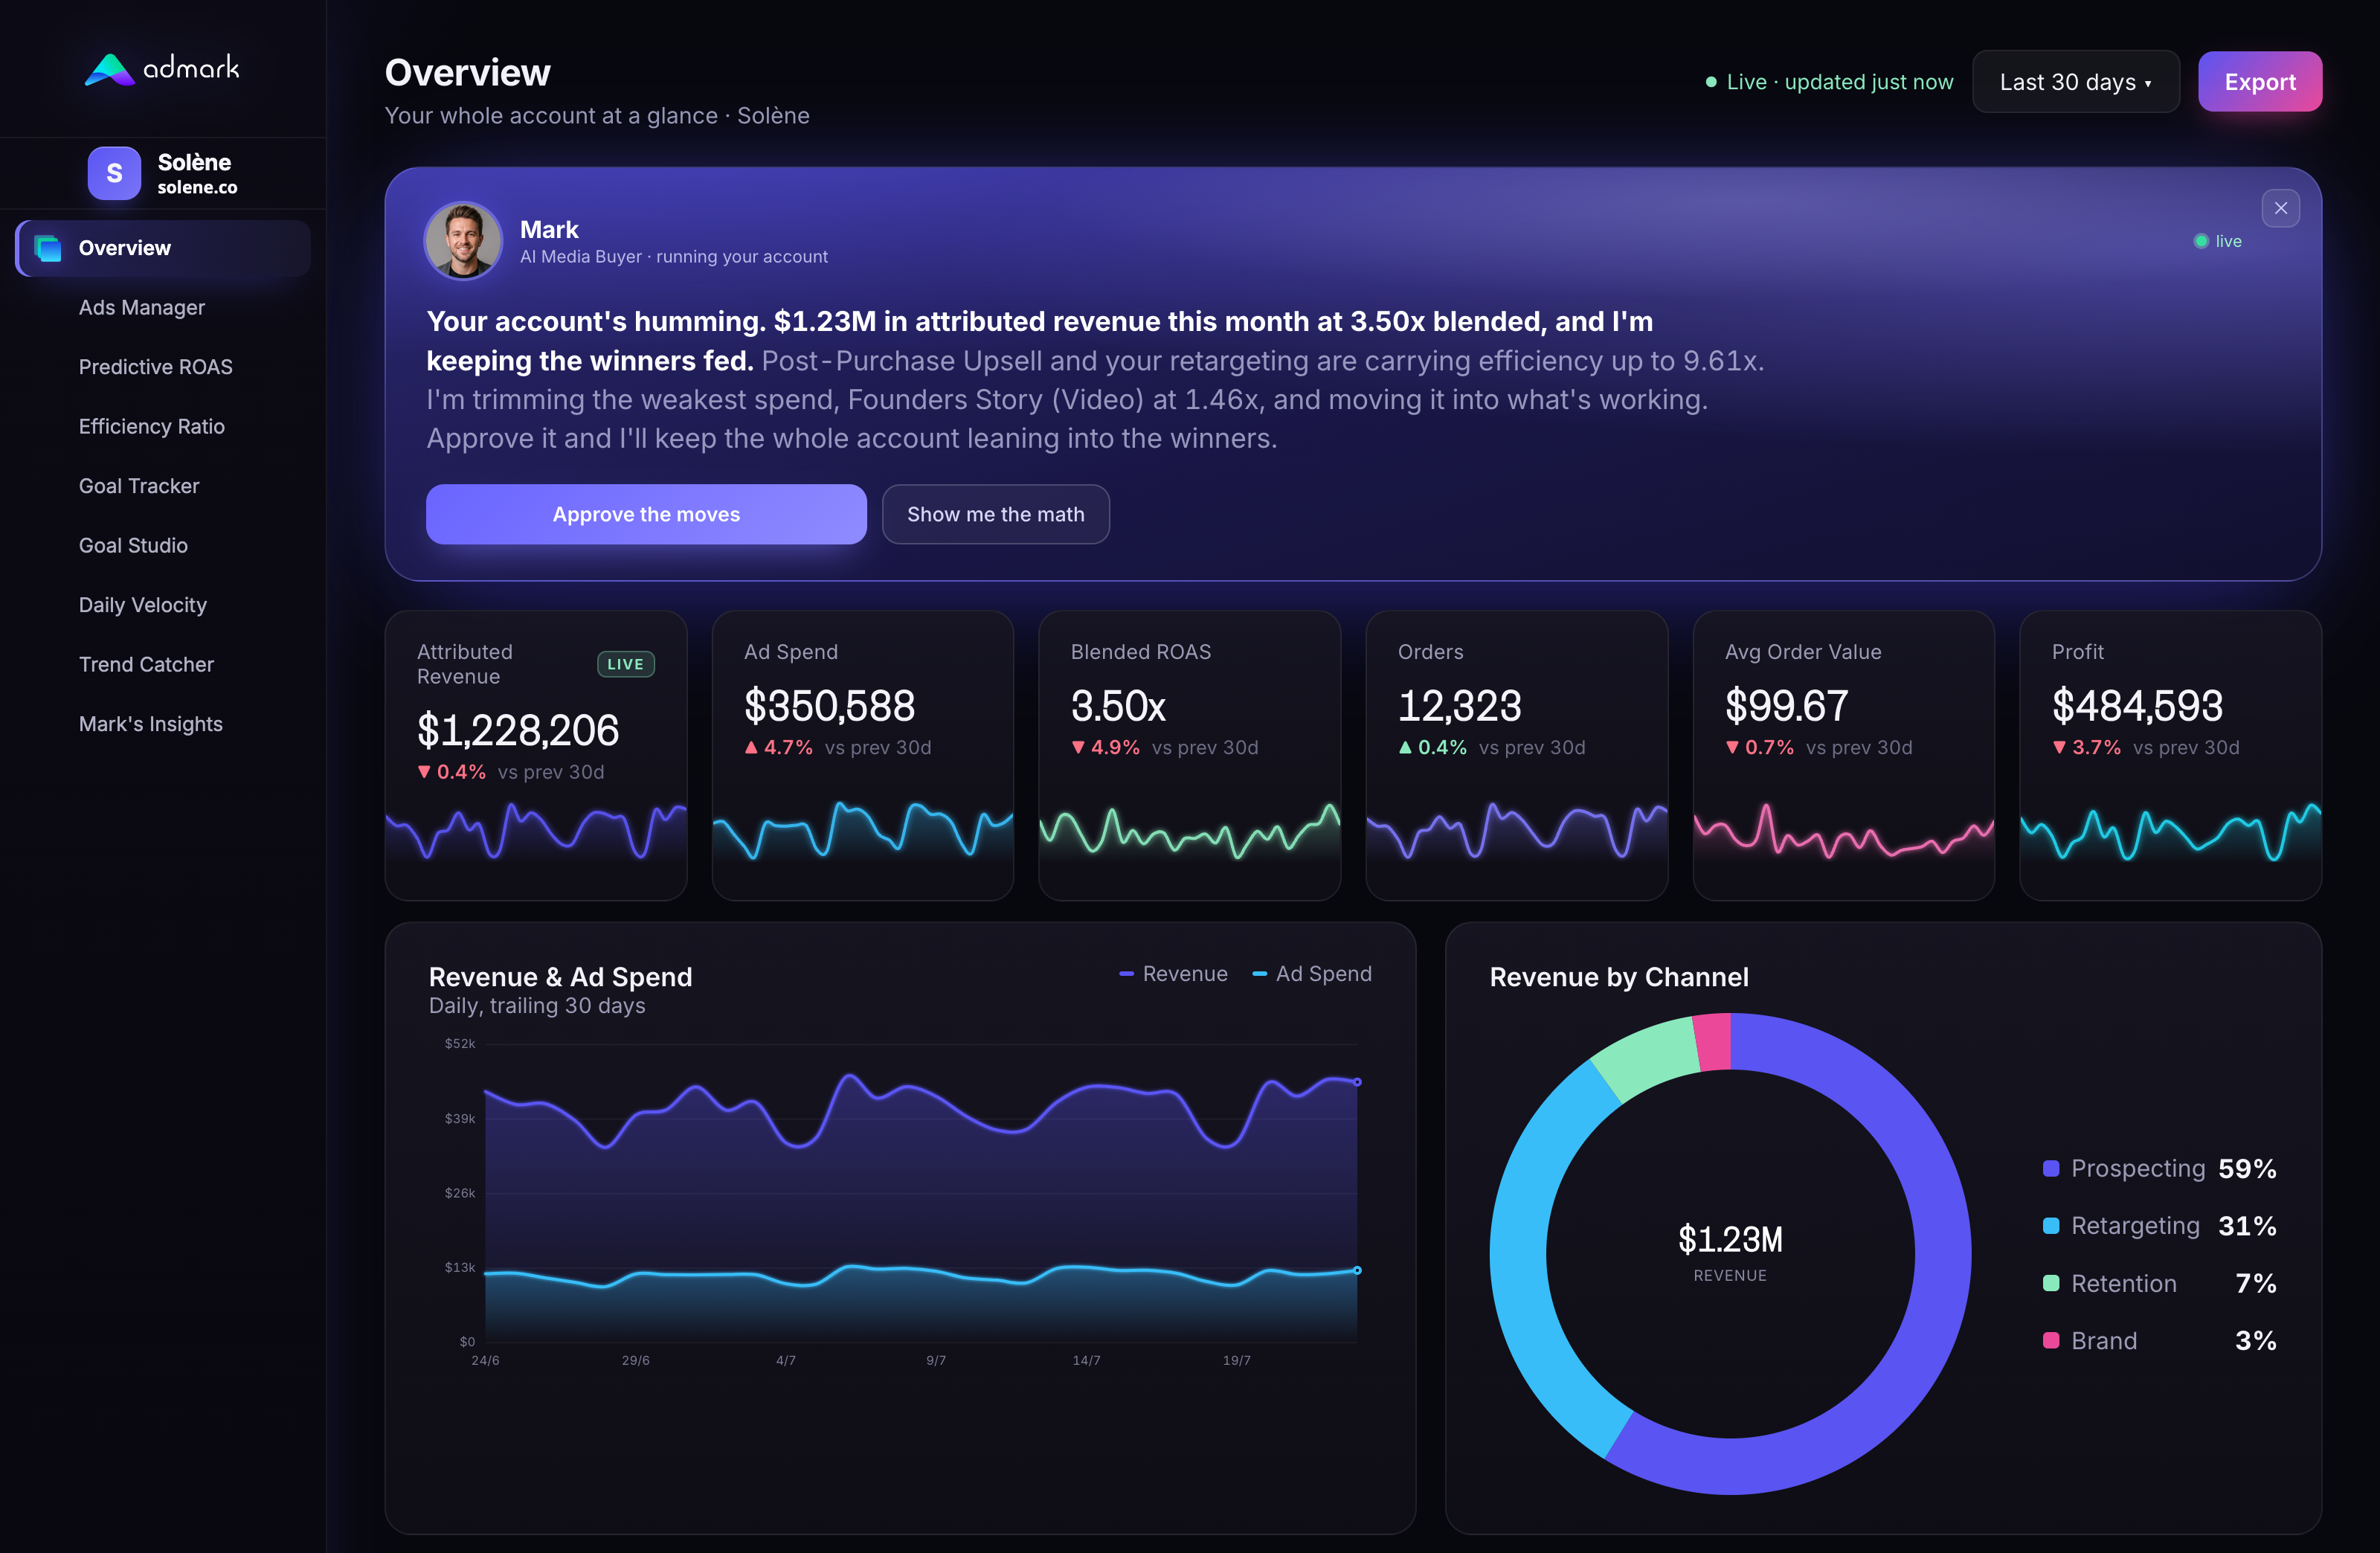The image size is (2380, 1553).
Task: Click the Revenue line endpoint marker
Action: (1357, 1082)
